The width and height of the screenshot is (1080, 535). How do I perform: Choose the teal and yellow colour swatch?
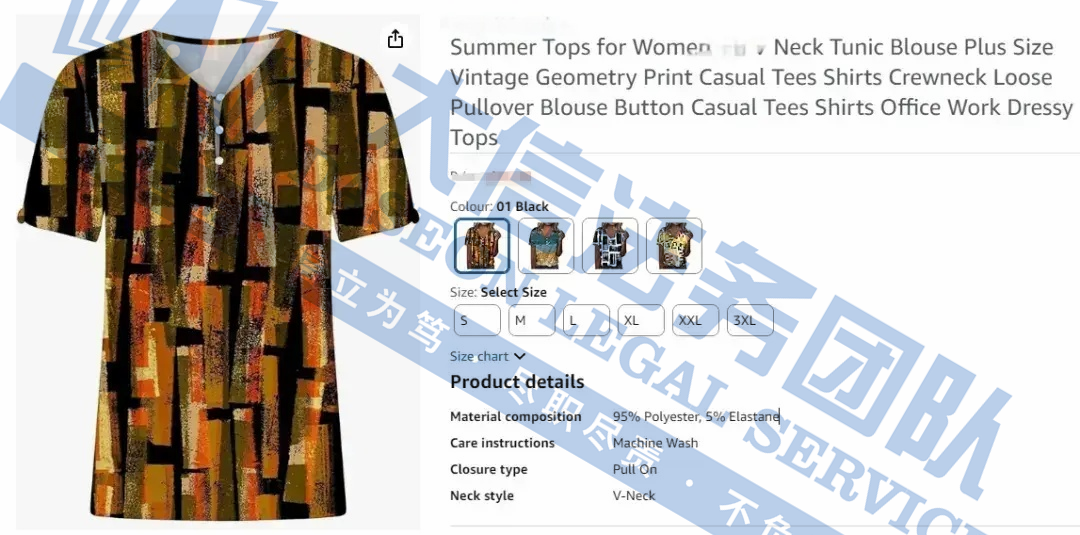546,246
